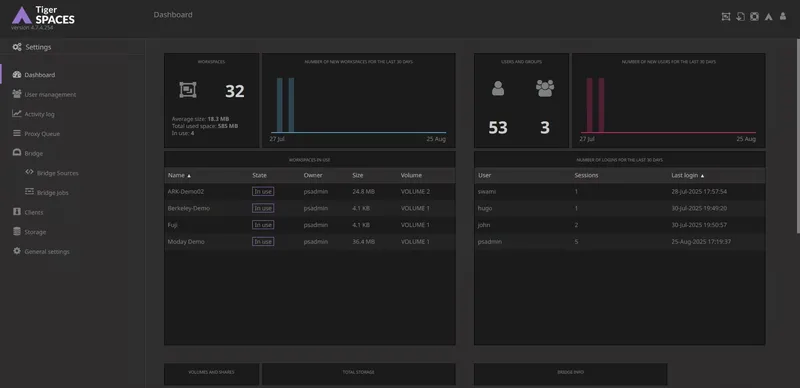Sort workspaces by the Name column arrow
Viewport: 800px width, 388px height.
pos(189,176)
